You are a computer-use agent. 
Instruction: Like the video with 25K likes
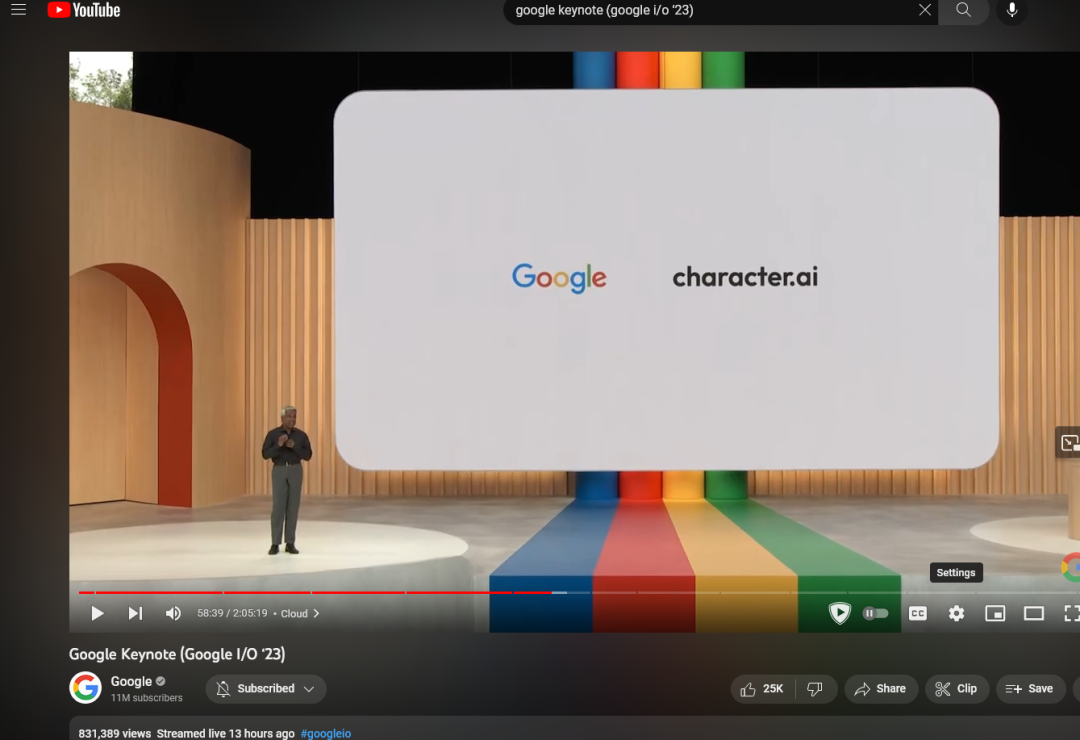click(762, 688)
